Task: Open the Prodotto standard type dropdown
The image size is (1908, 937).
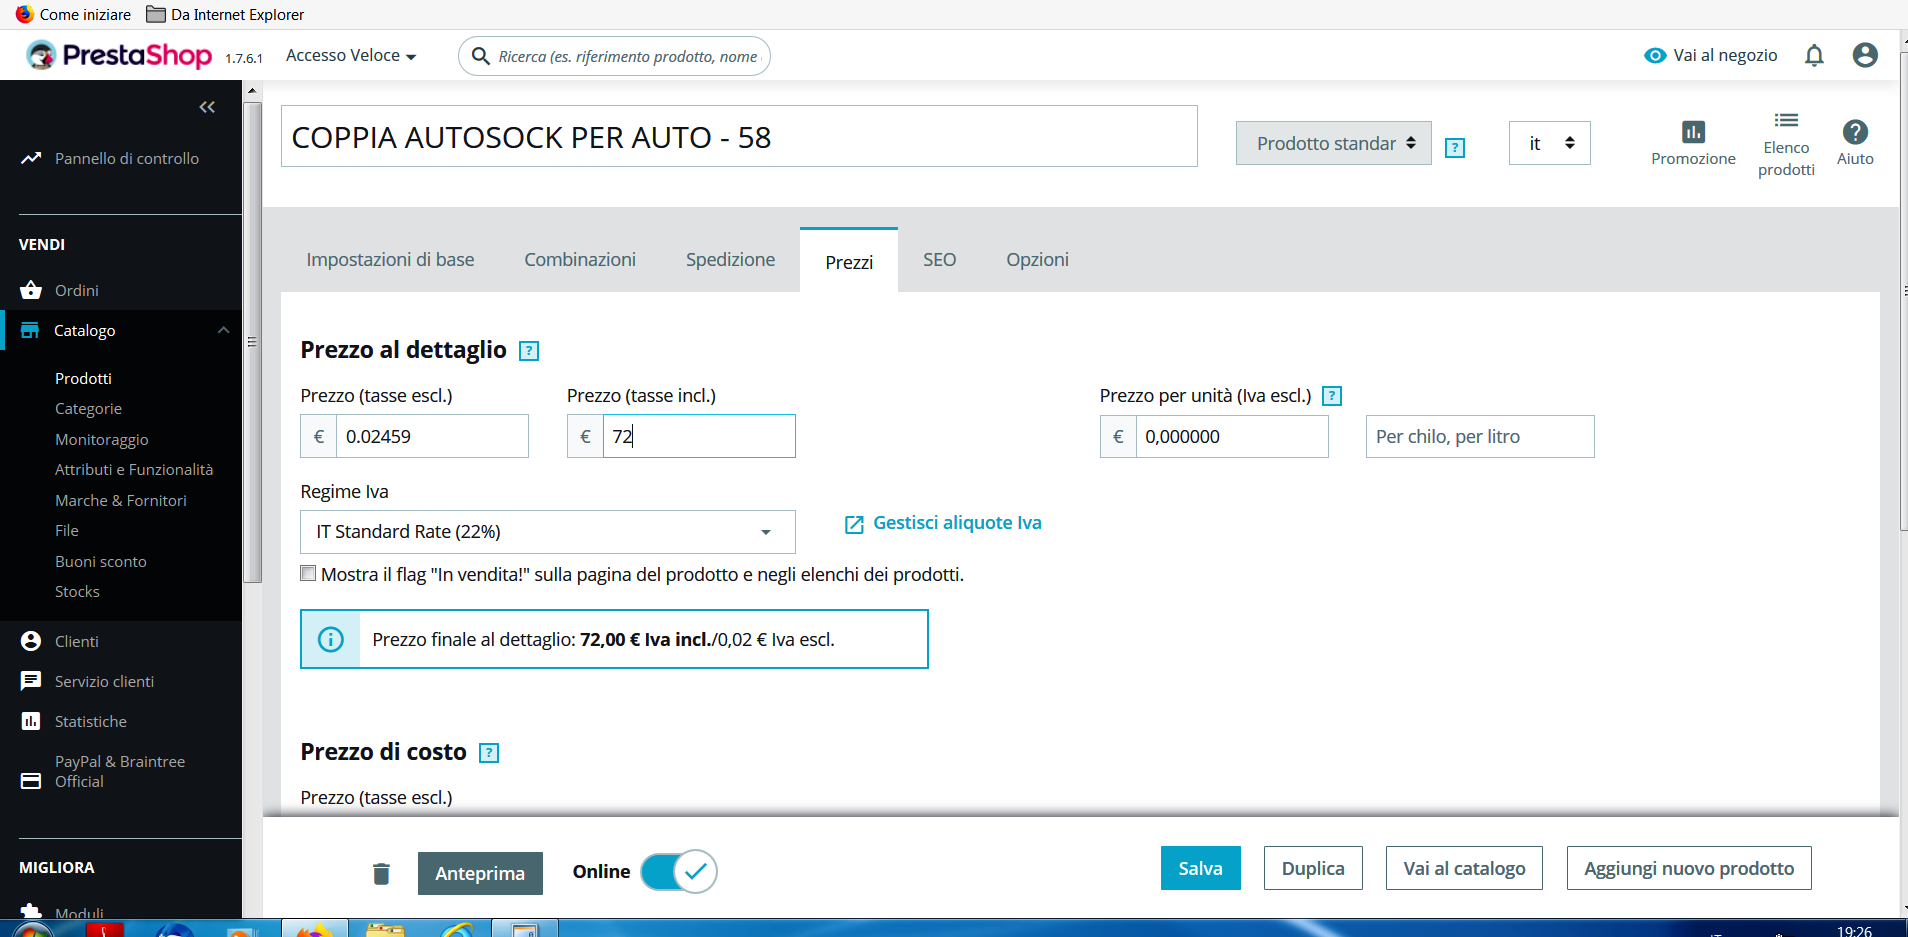Action: (x=1334, y=143)
